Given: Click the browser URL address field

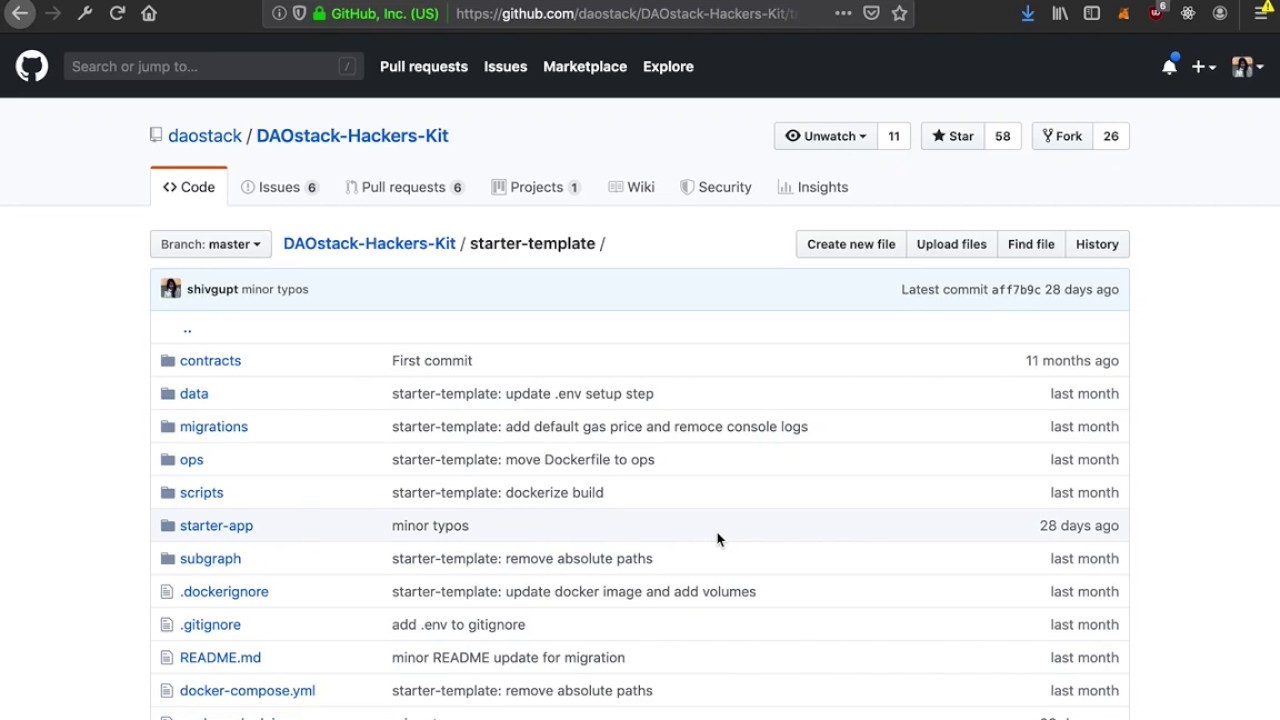Looking at the screenshot, I should [625, 13].
